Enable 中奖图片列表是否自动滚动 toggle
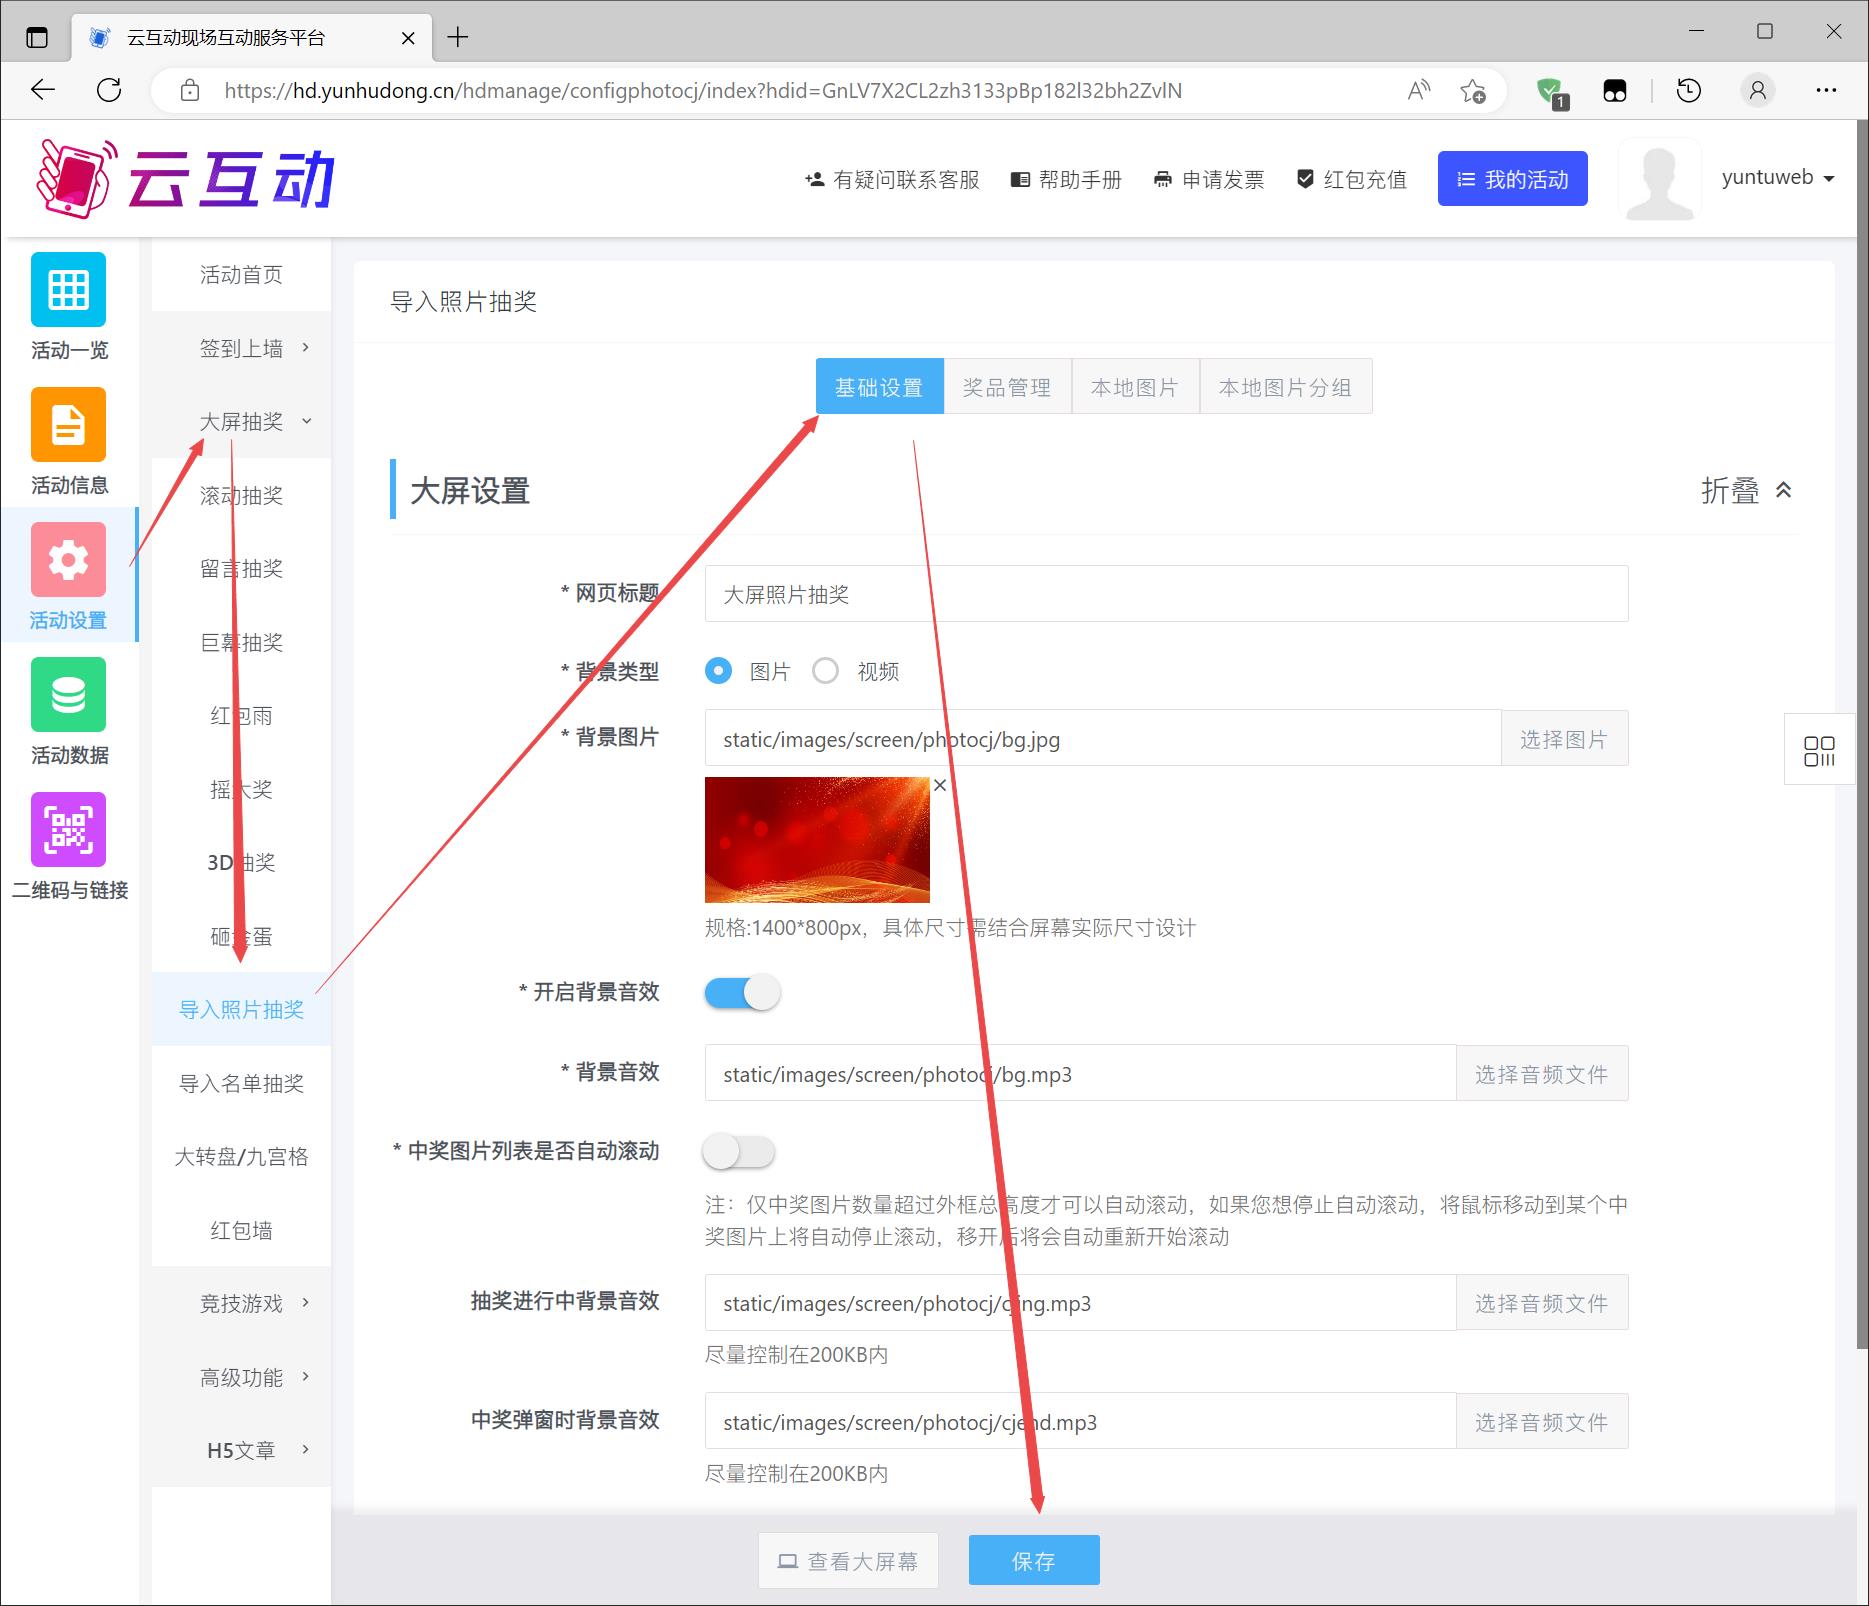Screen dimensions: 1869x1606 pyautogui.click(x=739, y=1152)
